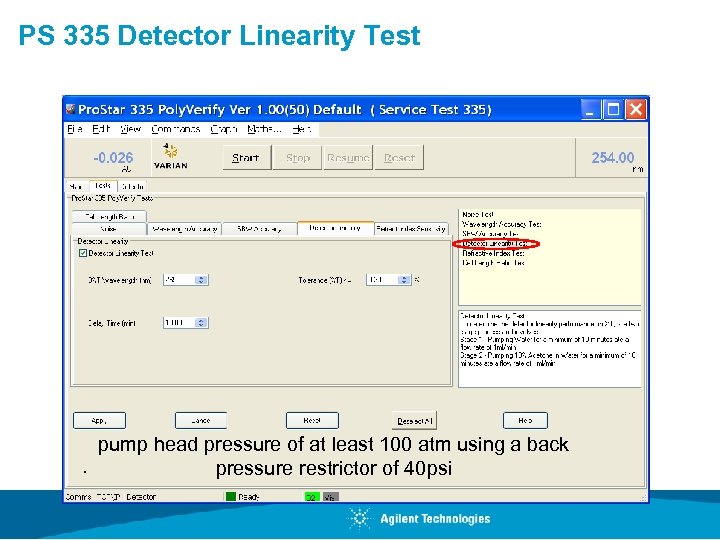Click the toolbar Reset button
Screen dimensions: 720x540
tap(399, 158)
